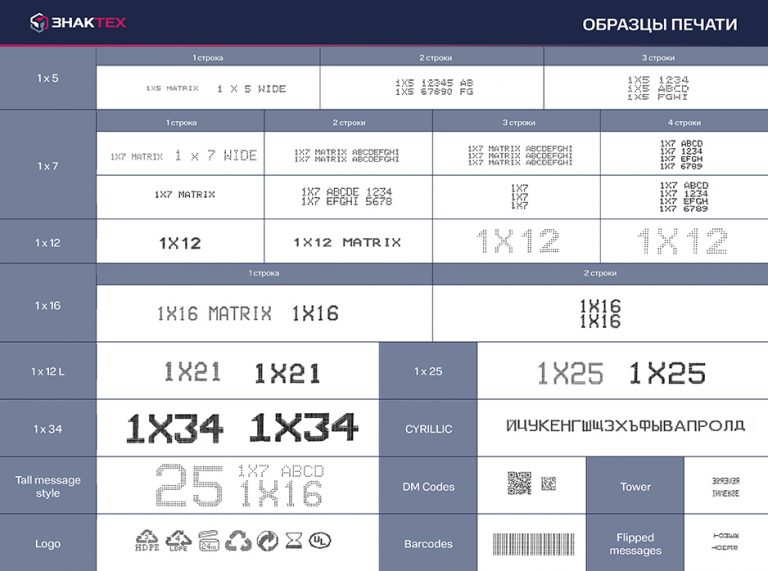Select the DM Codes label cell
This screenshot has height=571, width=768.
point(428,487)
